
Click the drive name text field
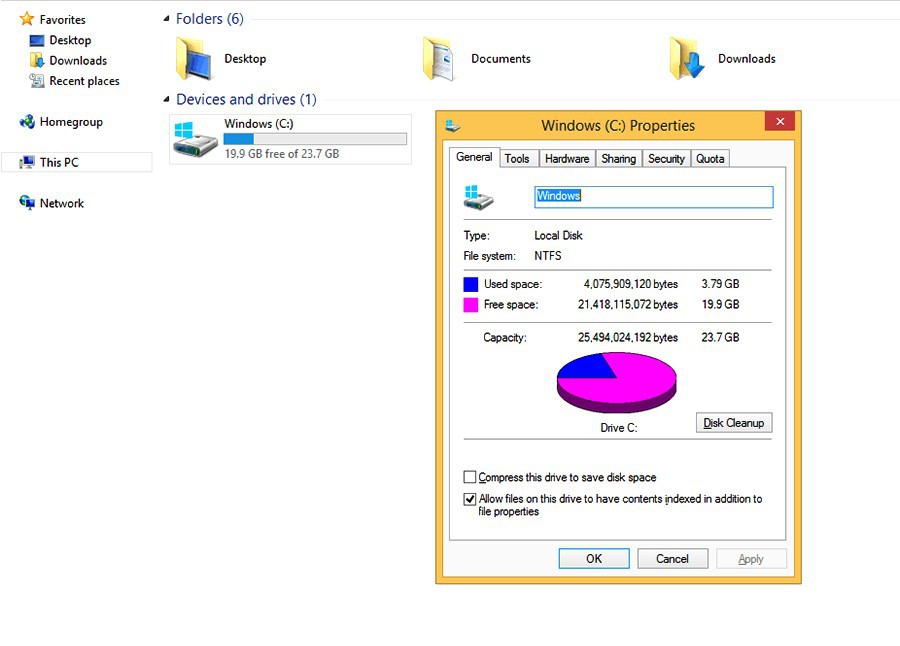pos(653,196)
